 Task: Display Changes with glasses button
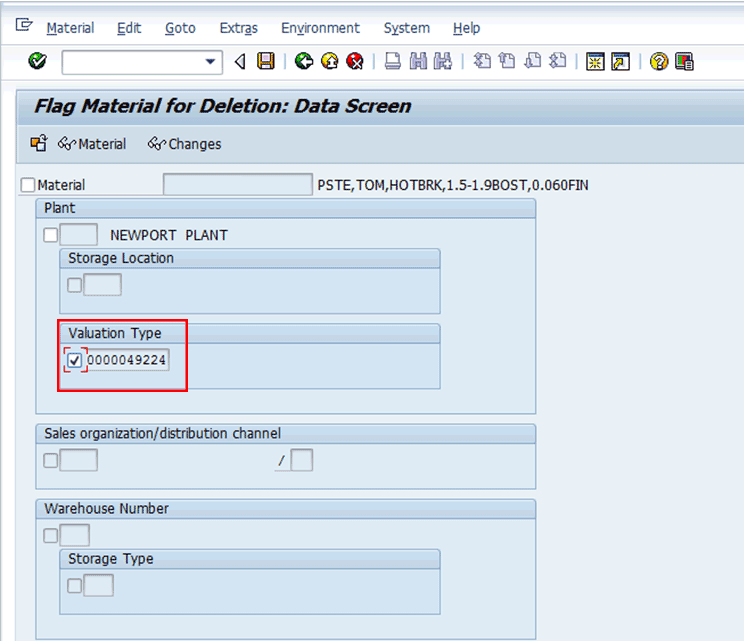point(185,144)
